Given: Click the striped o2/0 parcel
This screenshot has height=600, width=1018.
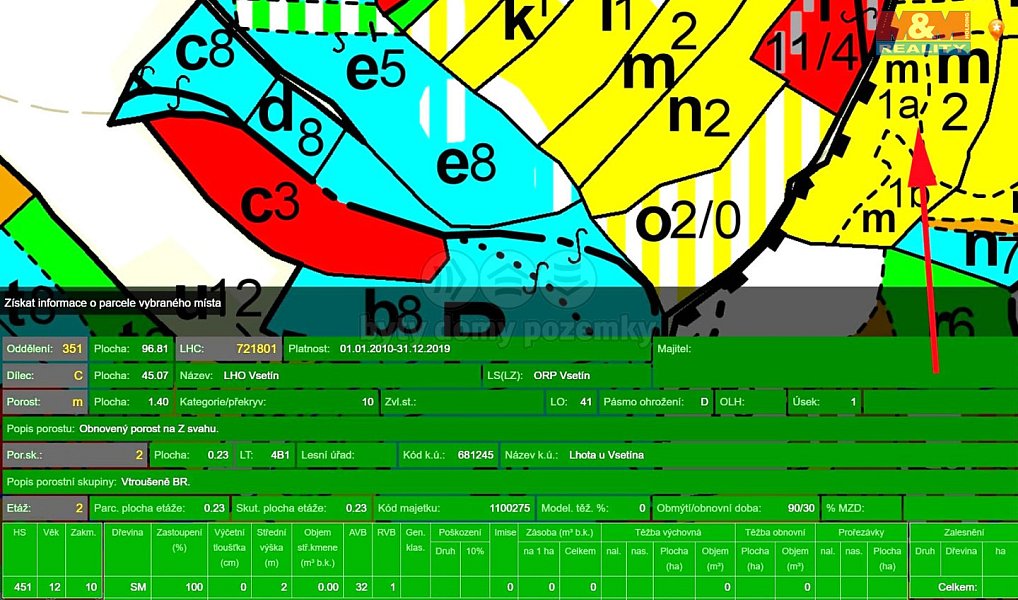Looking at the screenshot, I should pyautogui.click(x=688, y=221).
